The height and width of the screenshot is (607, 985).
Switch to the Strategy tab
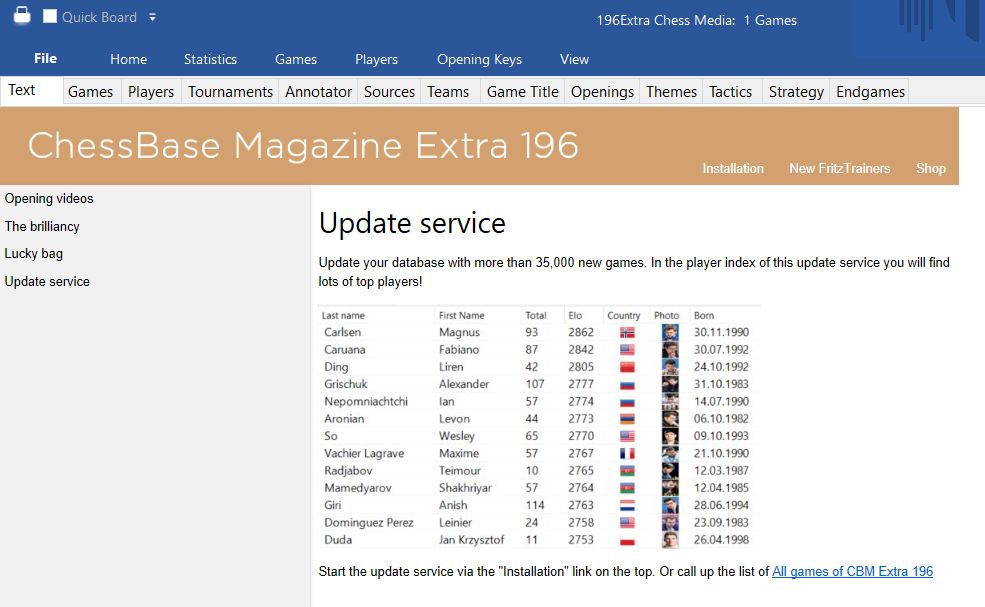point(796,92)
